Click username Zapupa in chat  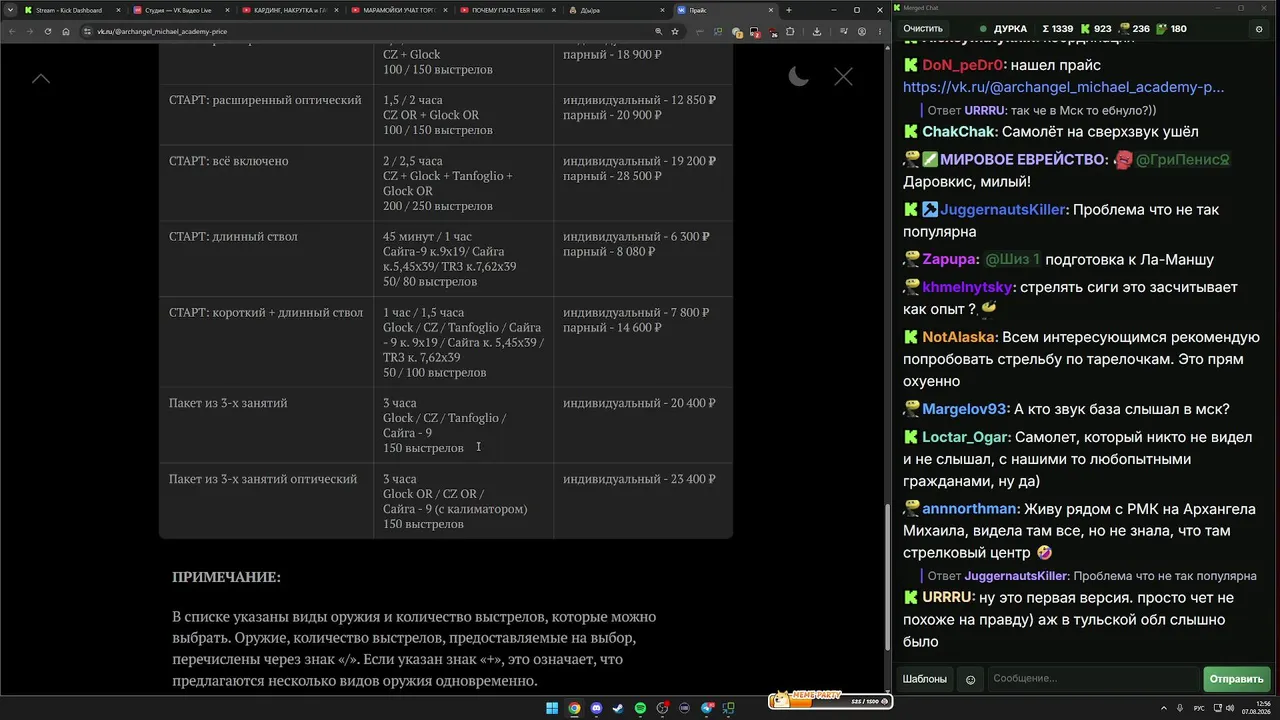[949, 260]
